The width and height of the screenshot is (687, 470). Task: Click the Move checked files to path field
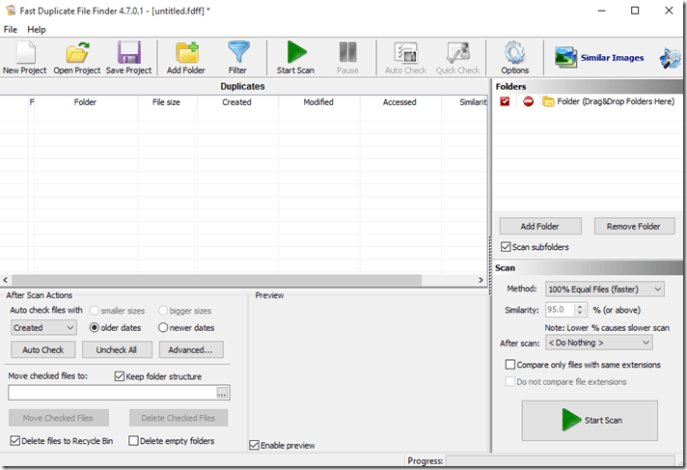113,393
